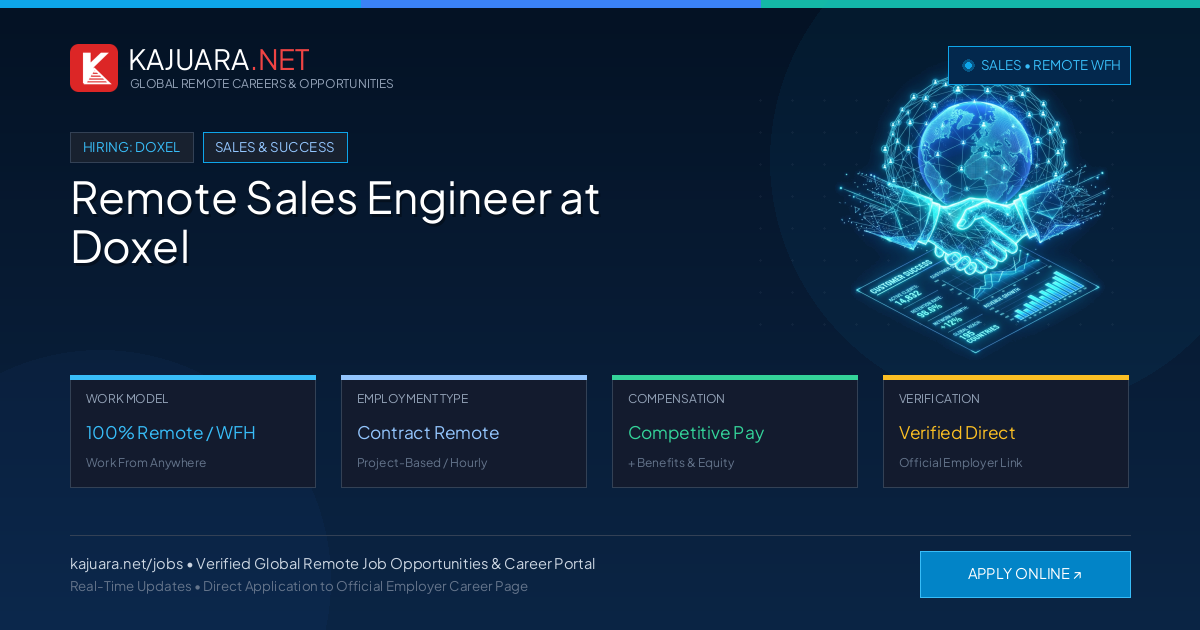Click the SALES • REMOTE WFH badge
This screenshot has height=630, width=1200.
[1039, 65]
